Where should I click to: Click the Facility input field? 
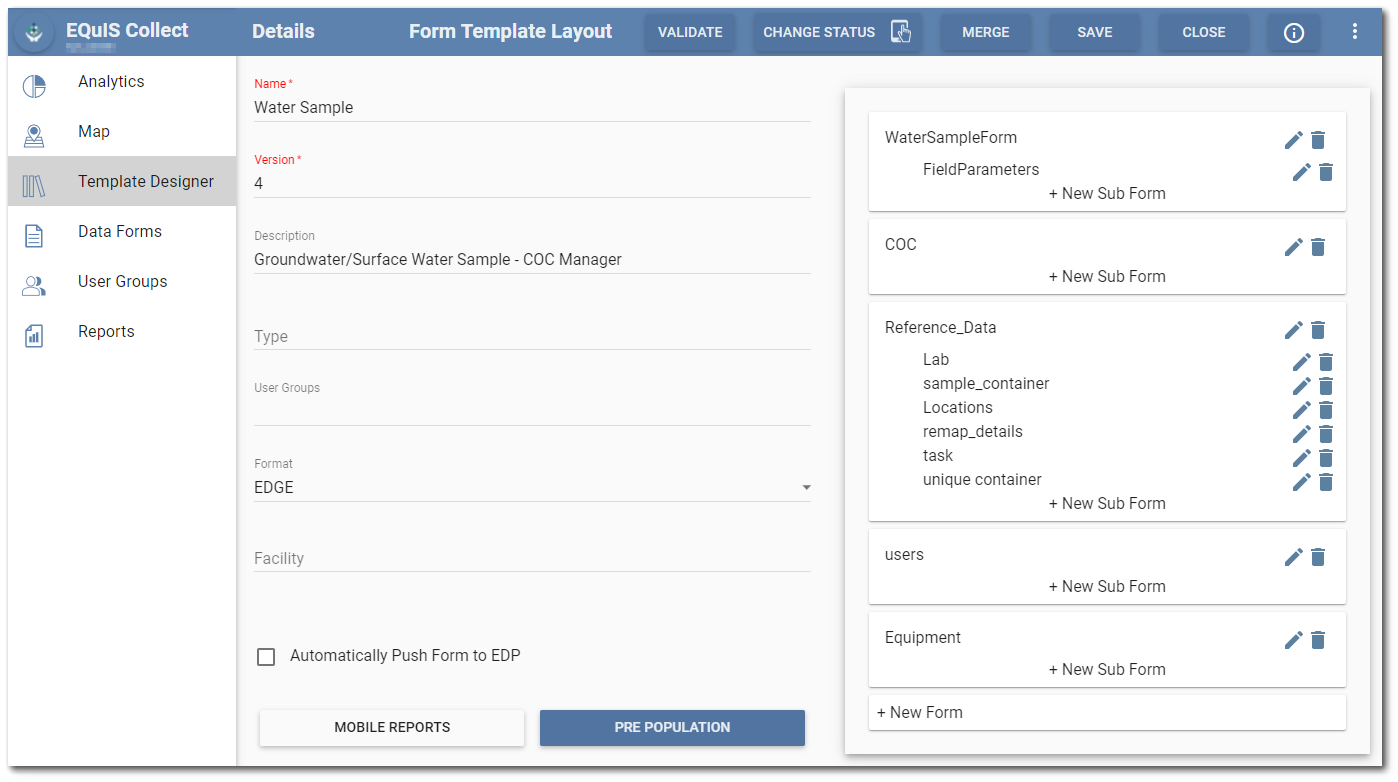click(x=532, y=559)
